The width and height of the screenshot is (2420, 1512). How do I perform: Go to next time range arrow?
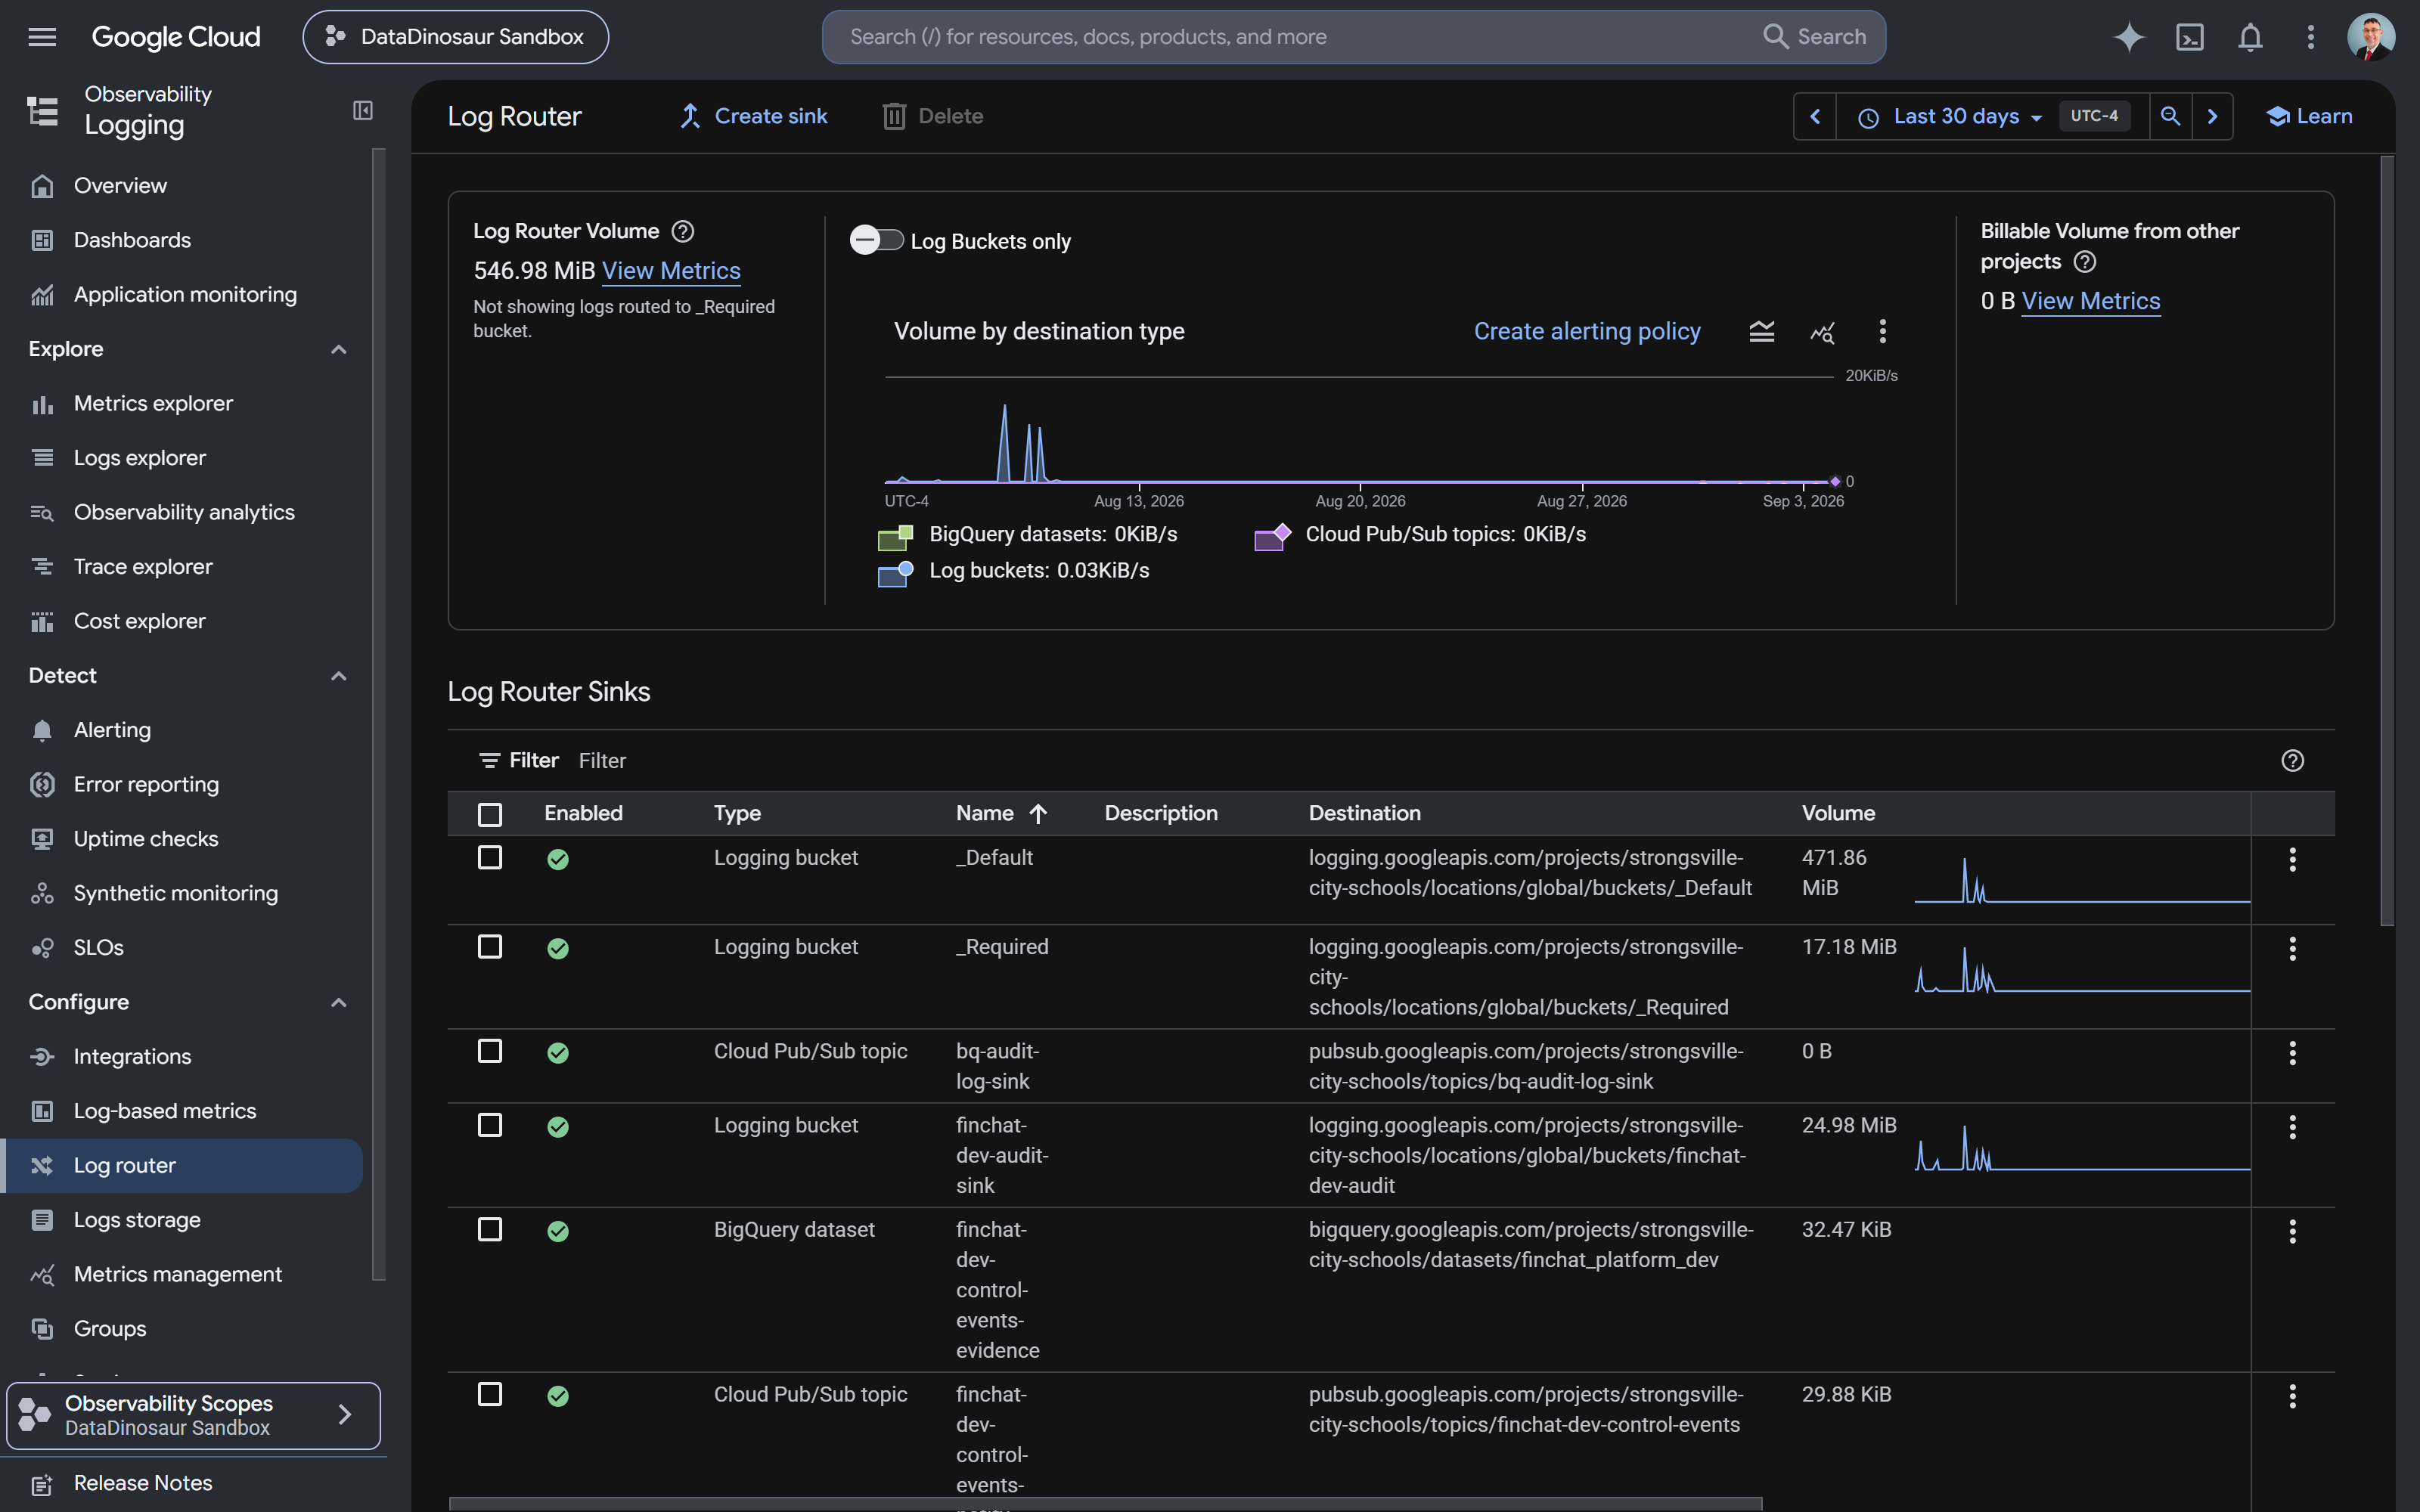point(2212,117)
